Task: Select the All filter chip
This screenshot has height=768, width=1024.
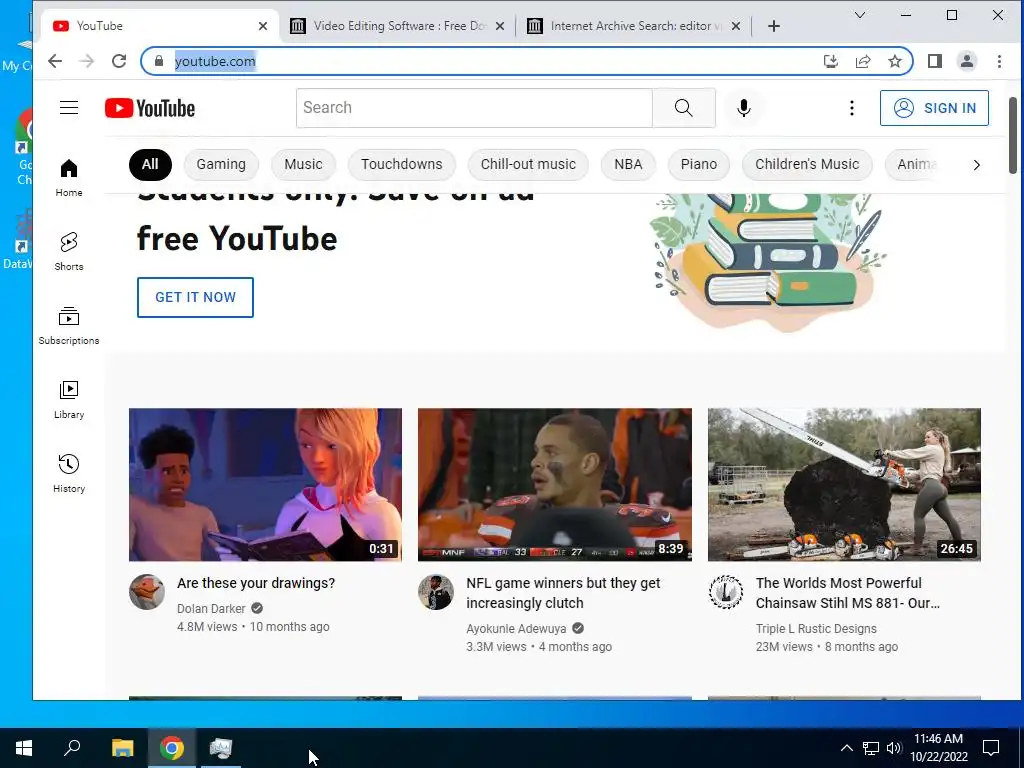Action: point(150,165)
